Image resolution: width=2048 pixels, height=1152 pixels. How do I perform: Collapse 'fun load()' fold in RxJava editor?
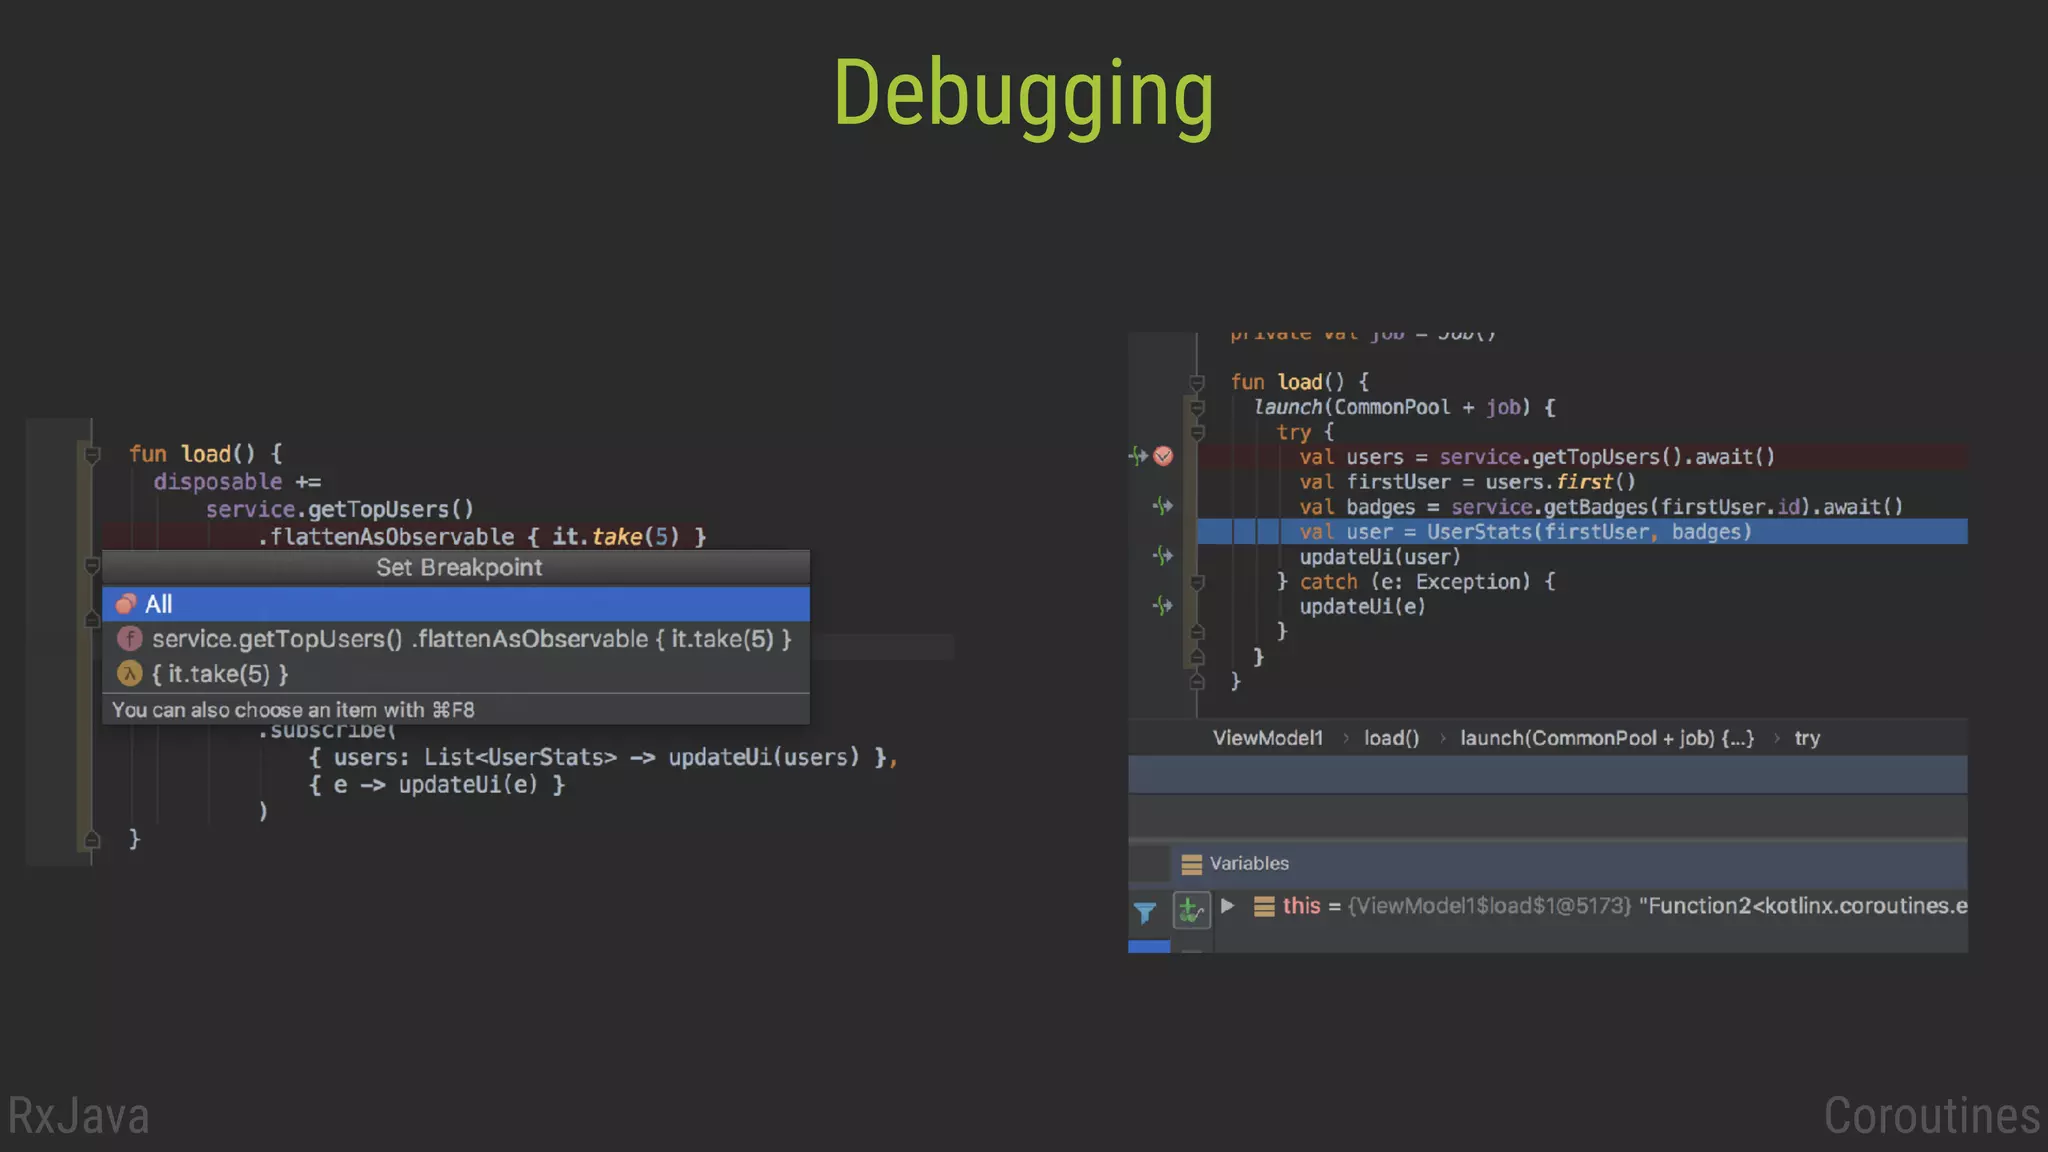tap(92, 455)
